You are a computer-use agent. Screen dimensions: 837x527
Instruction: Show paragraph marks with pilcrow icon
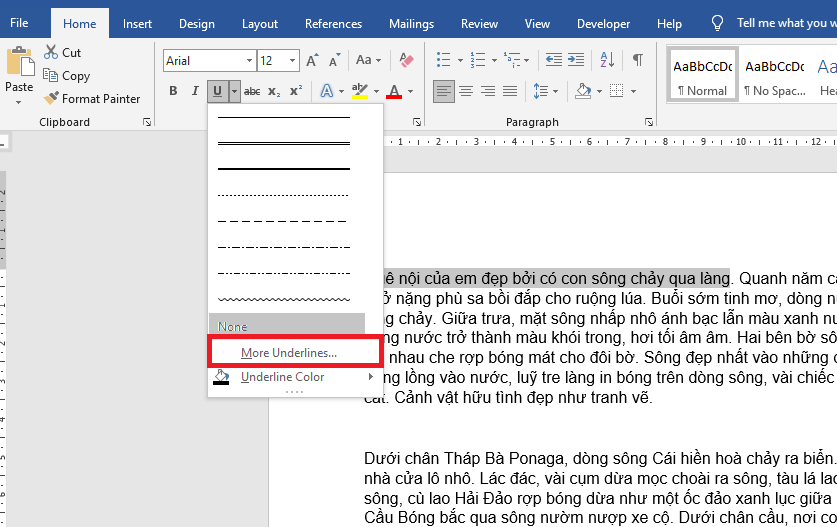click(637, 61)
